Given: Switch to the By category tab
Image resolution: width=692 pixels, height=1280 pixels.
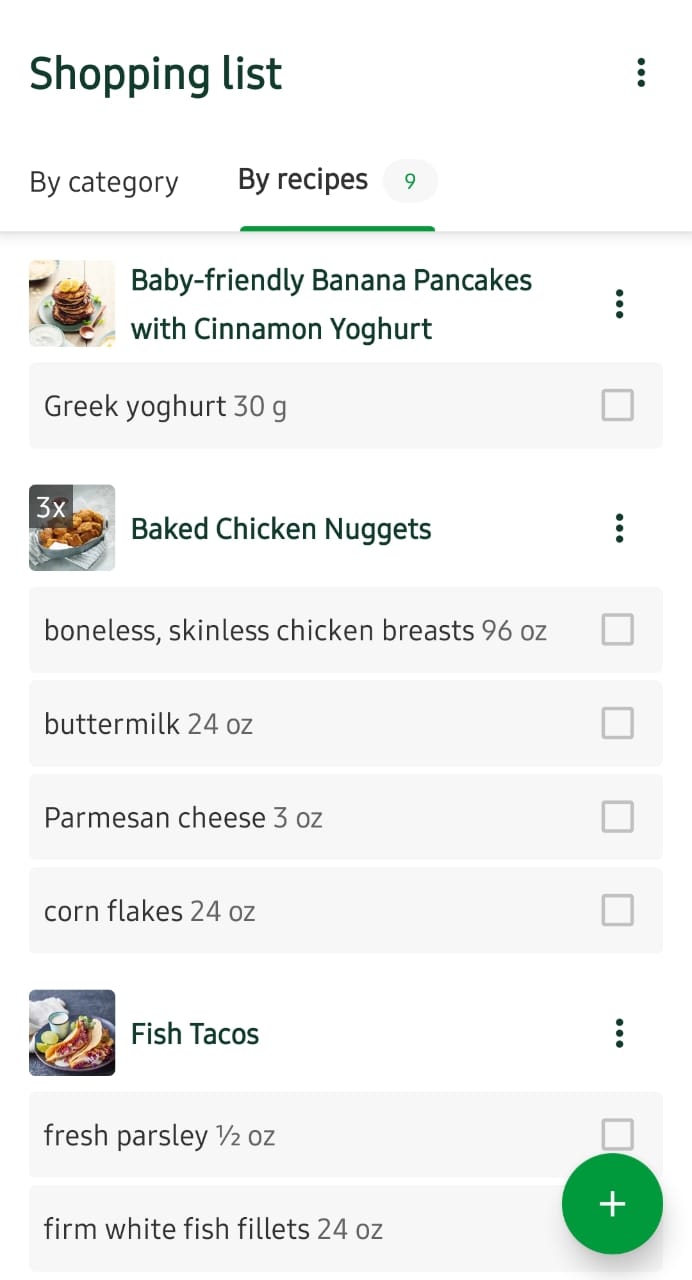Looking at the screenshot, I should click(x=104, y=182).
